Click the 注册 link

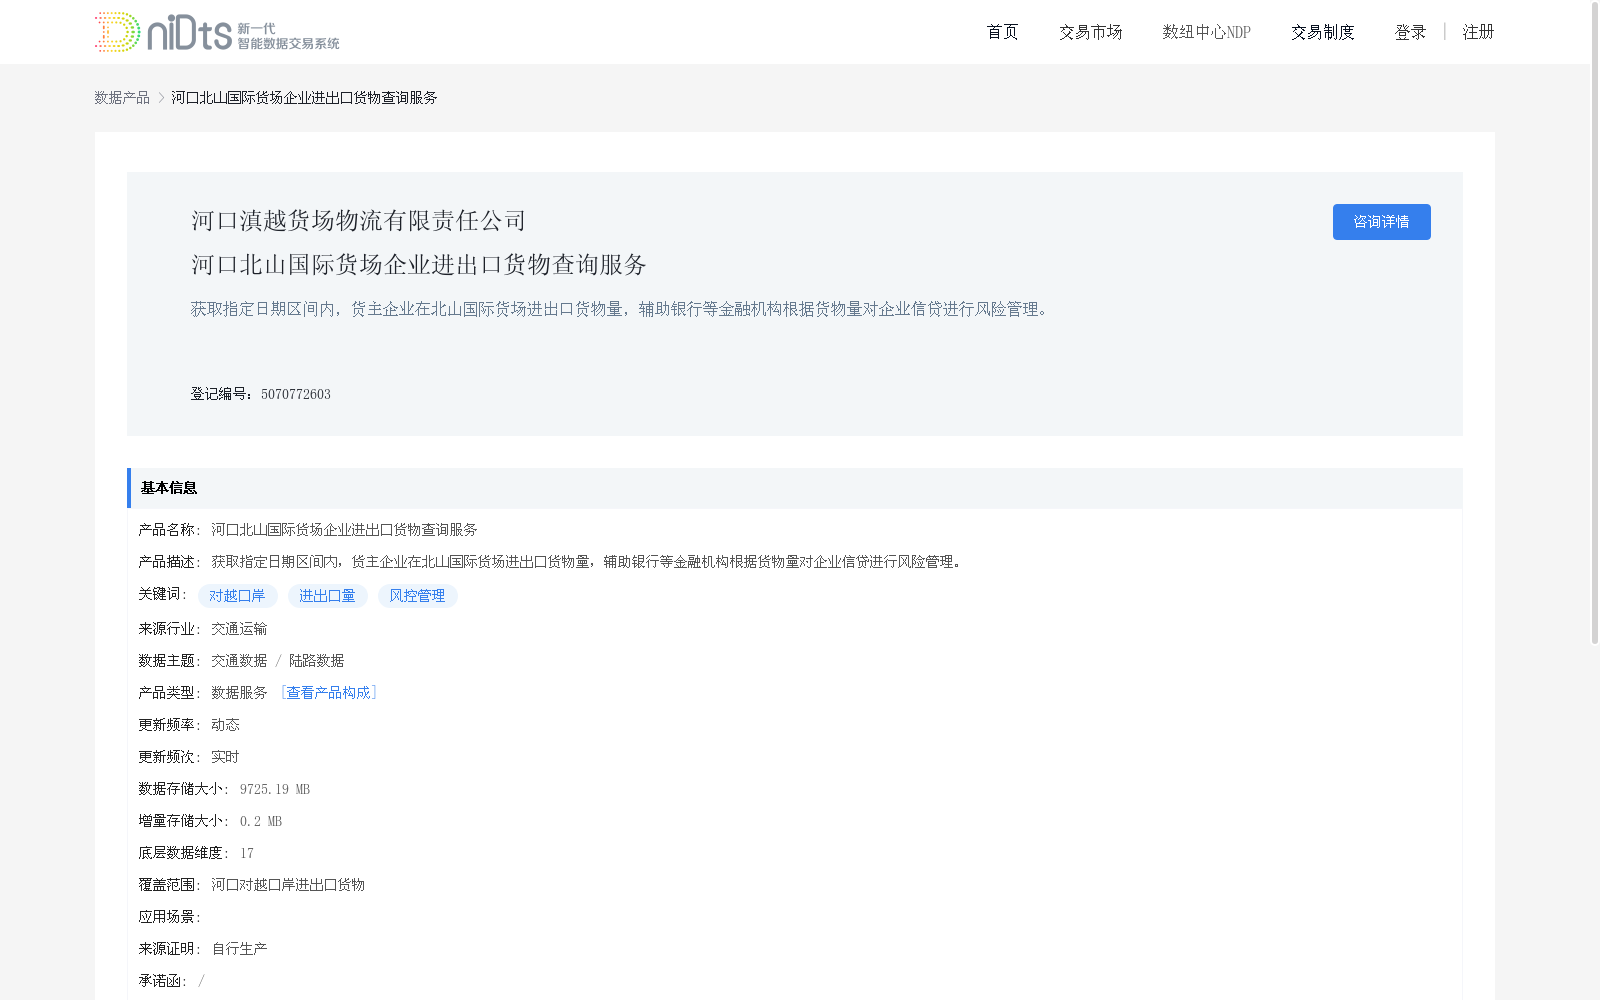[x=1478, y=32]
